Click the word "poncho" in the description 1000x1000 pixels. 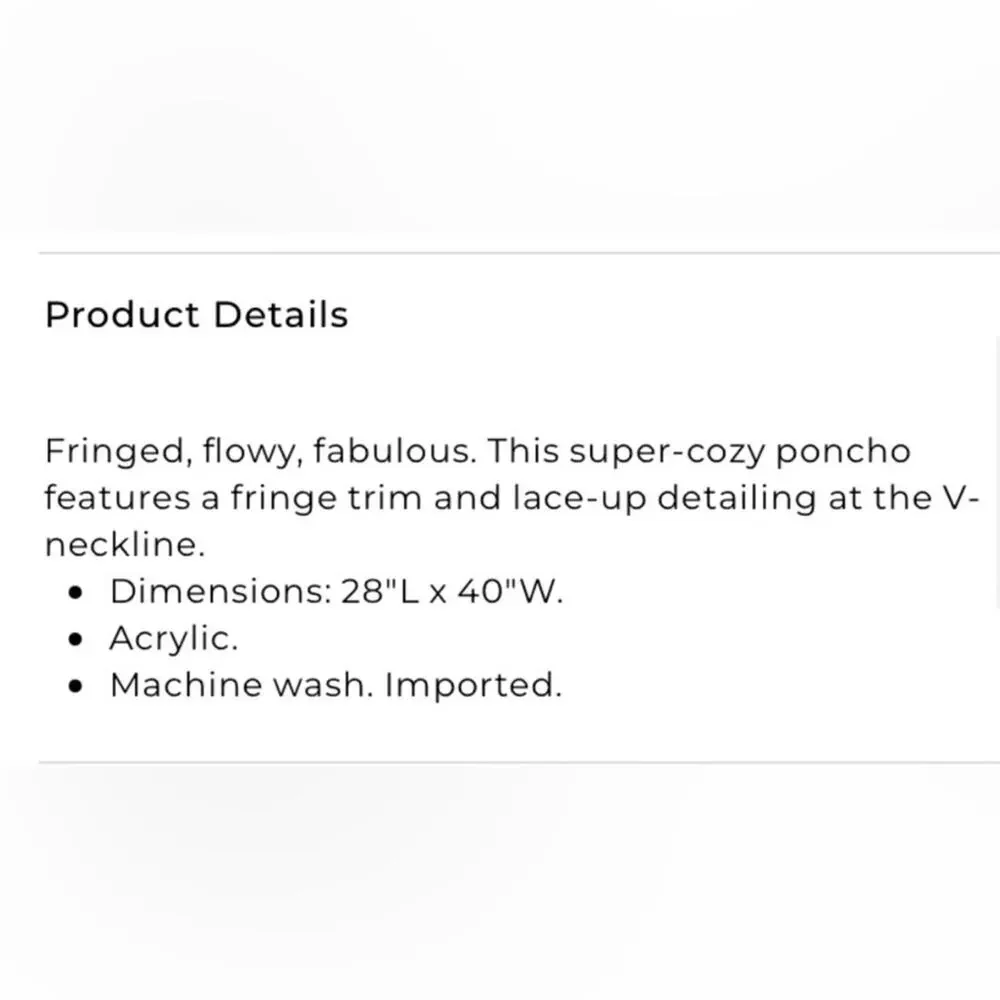(843, 453)
